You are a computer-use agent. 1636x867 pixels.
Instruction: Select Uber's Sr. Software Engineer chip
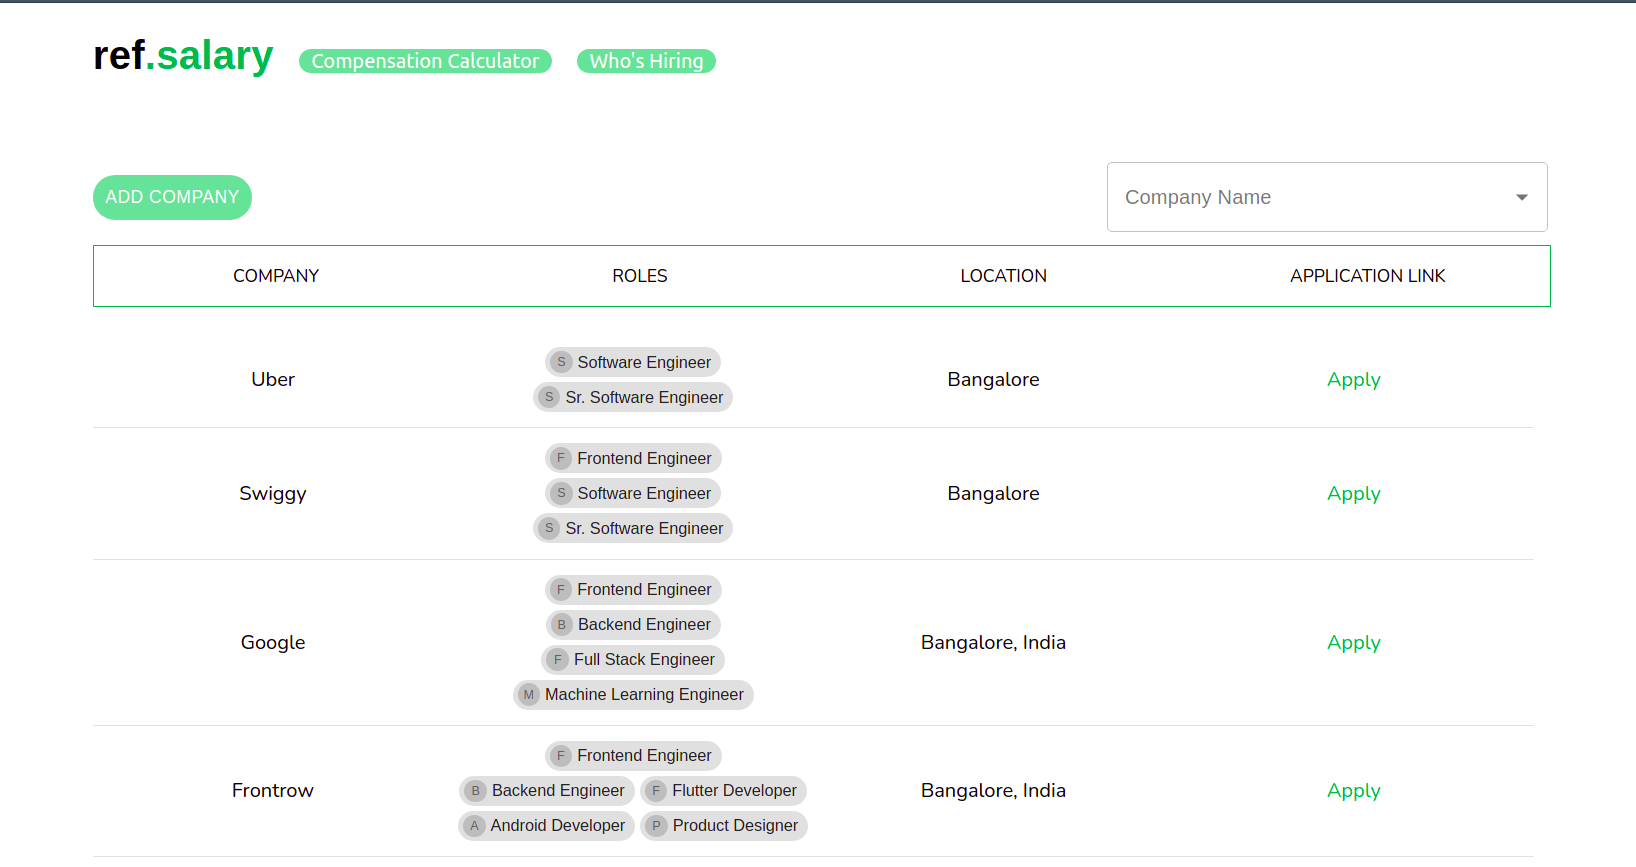click(633, 397)
